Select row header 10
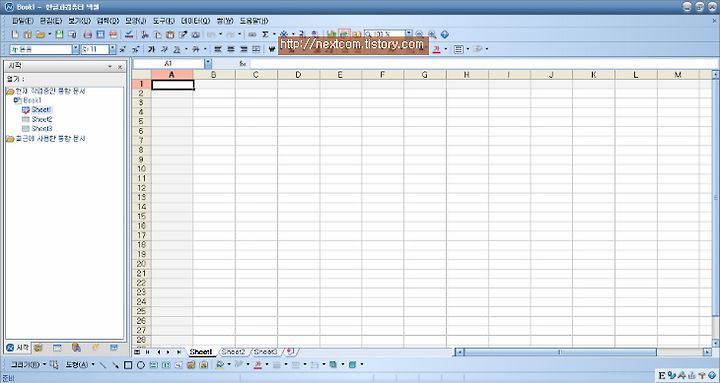The width and height of the screenshot is (720, 383). pos(141,169)
